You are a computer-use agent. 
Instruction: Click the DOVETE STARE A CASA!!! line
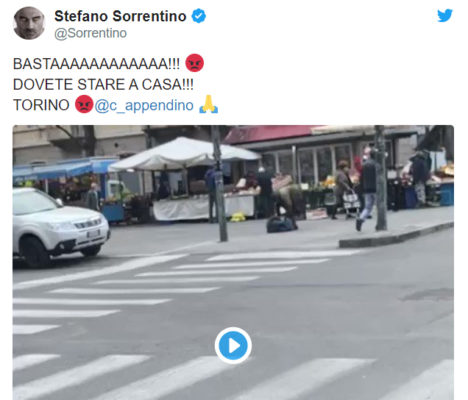(103, 84)
